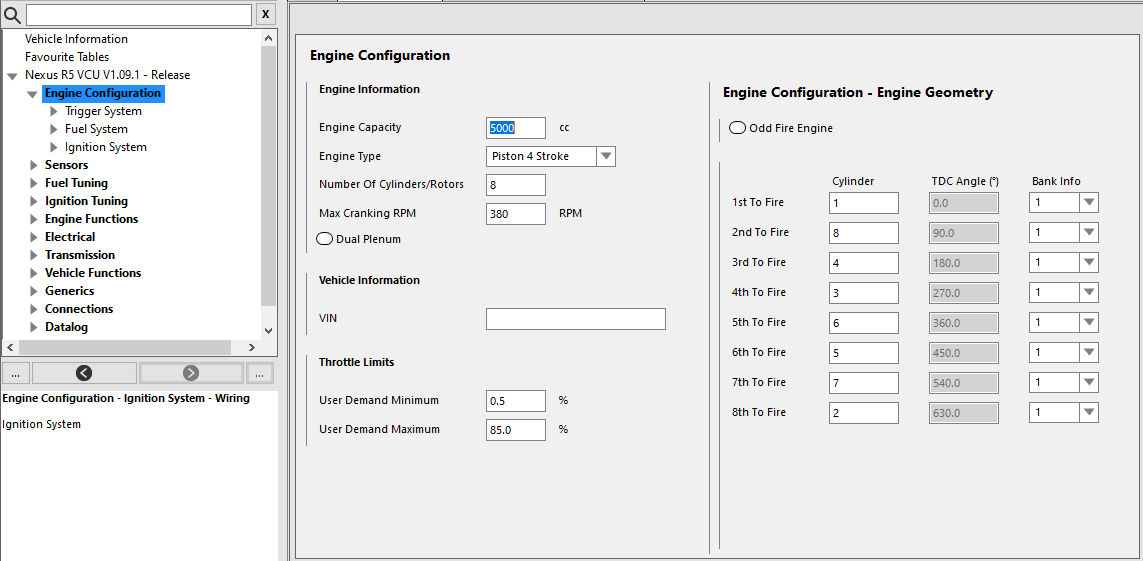Screen dimensions: 1143x561
Task: Open Vehicle Information in the tree
Action: (76, 39)
